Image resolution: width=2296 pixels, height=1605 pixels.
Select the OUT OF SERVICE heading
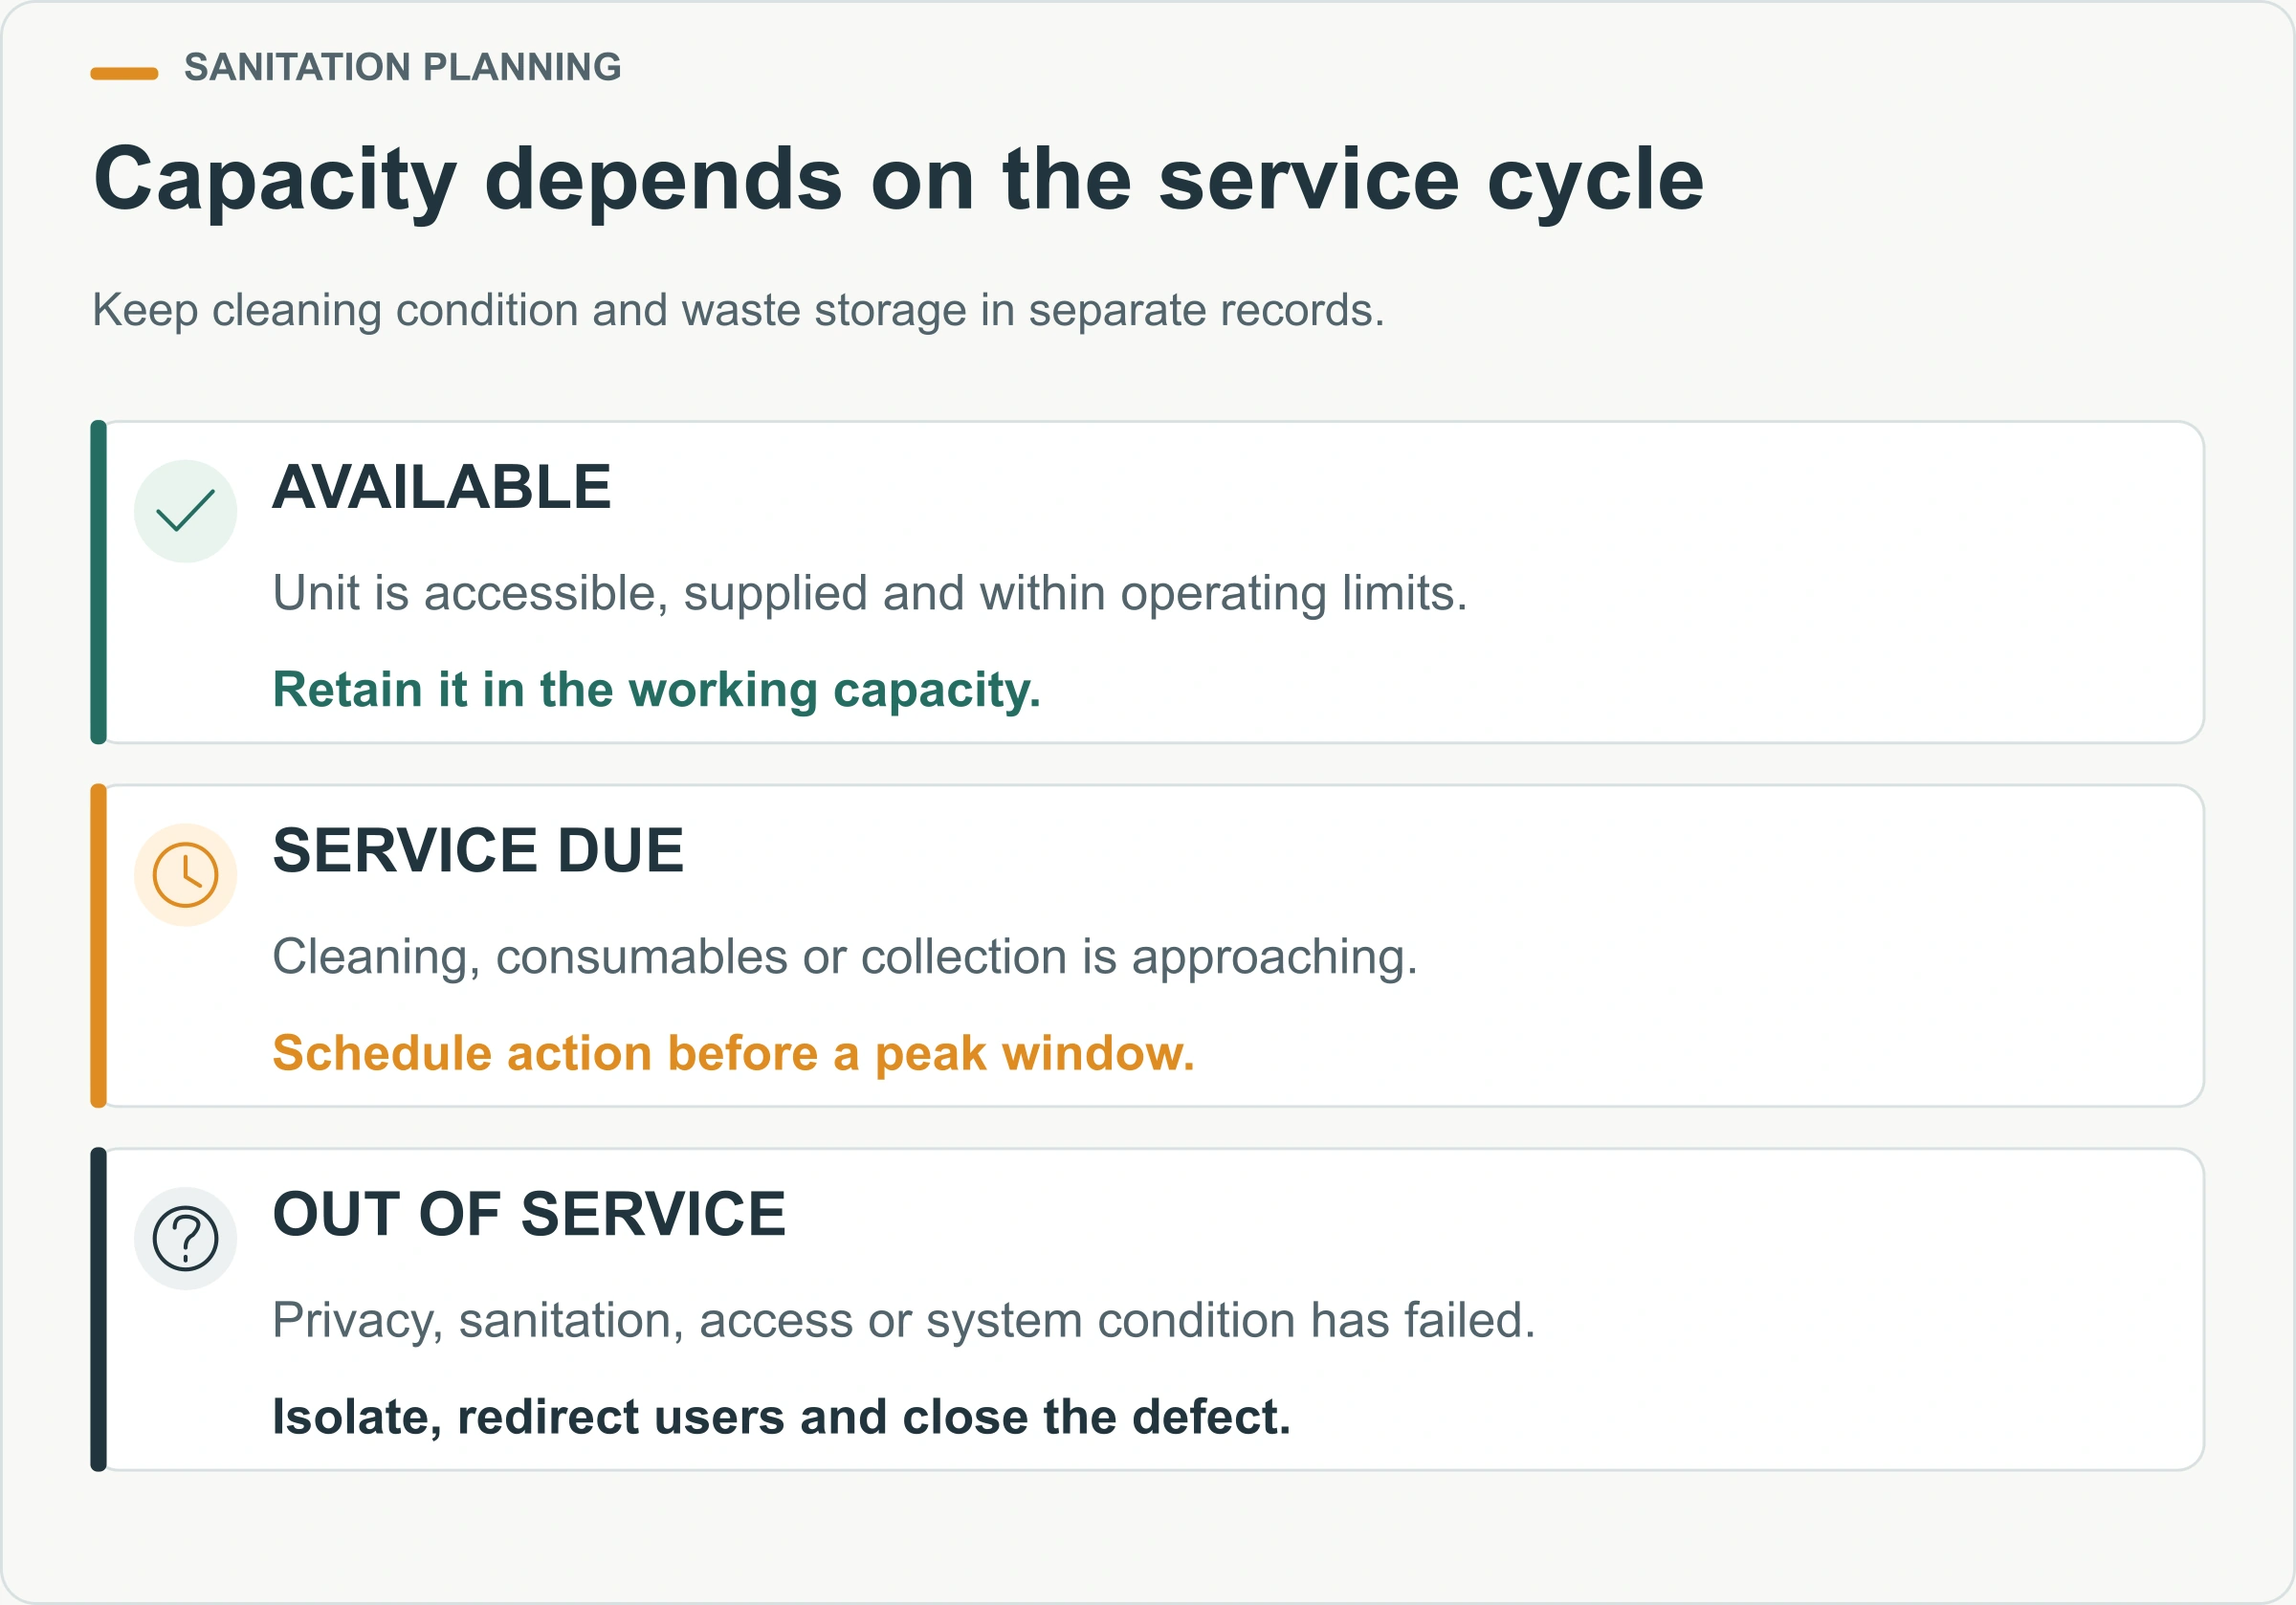529,1215
